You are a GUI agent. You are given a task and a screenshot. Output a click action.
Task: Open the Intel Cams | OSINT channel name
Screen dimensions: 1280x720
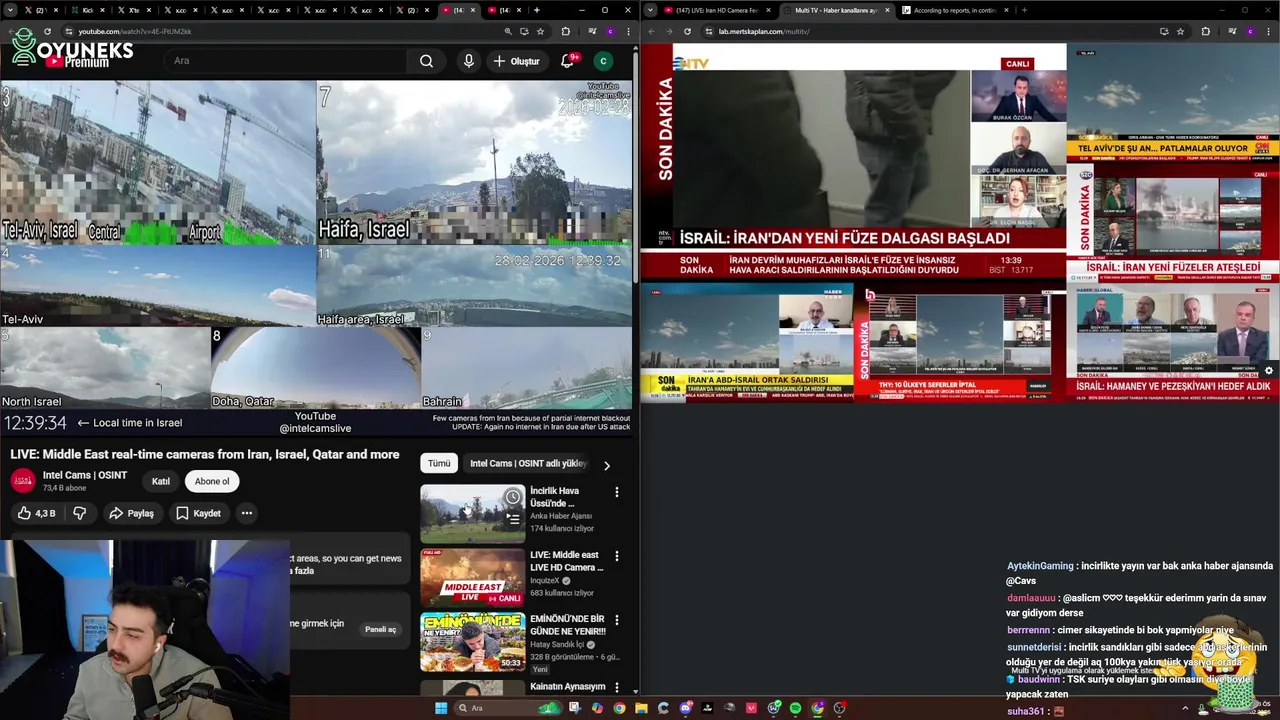[x=85, y=475]
